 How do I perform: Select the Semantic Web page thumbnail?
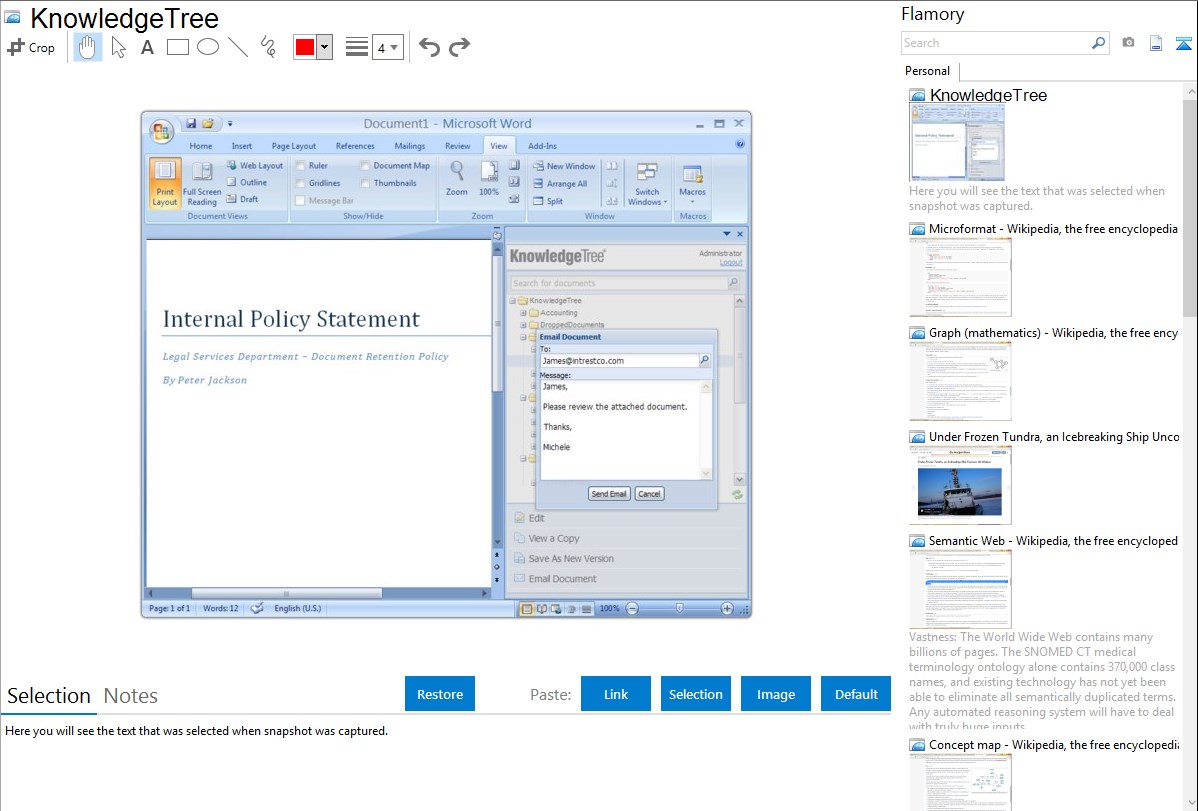(x=960, y=589)
